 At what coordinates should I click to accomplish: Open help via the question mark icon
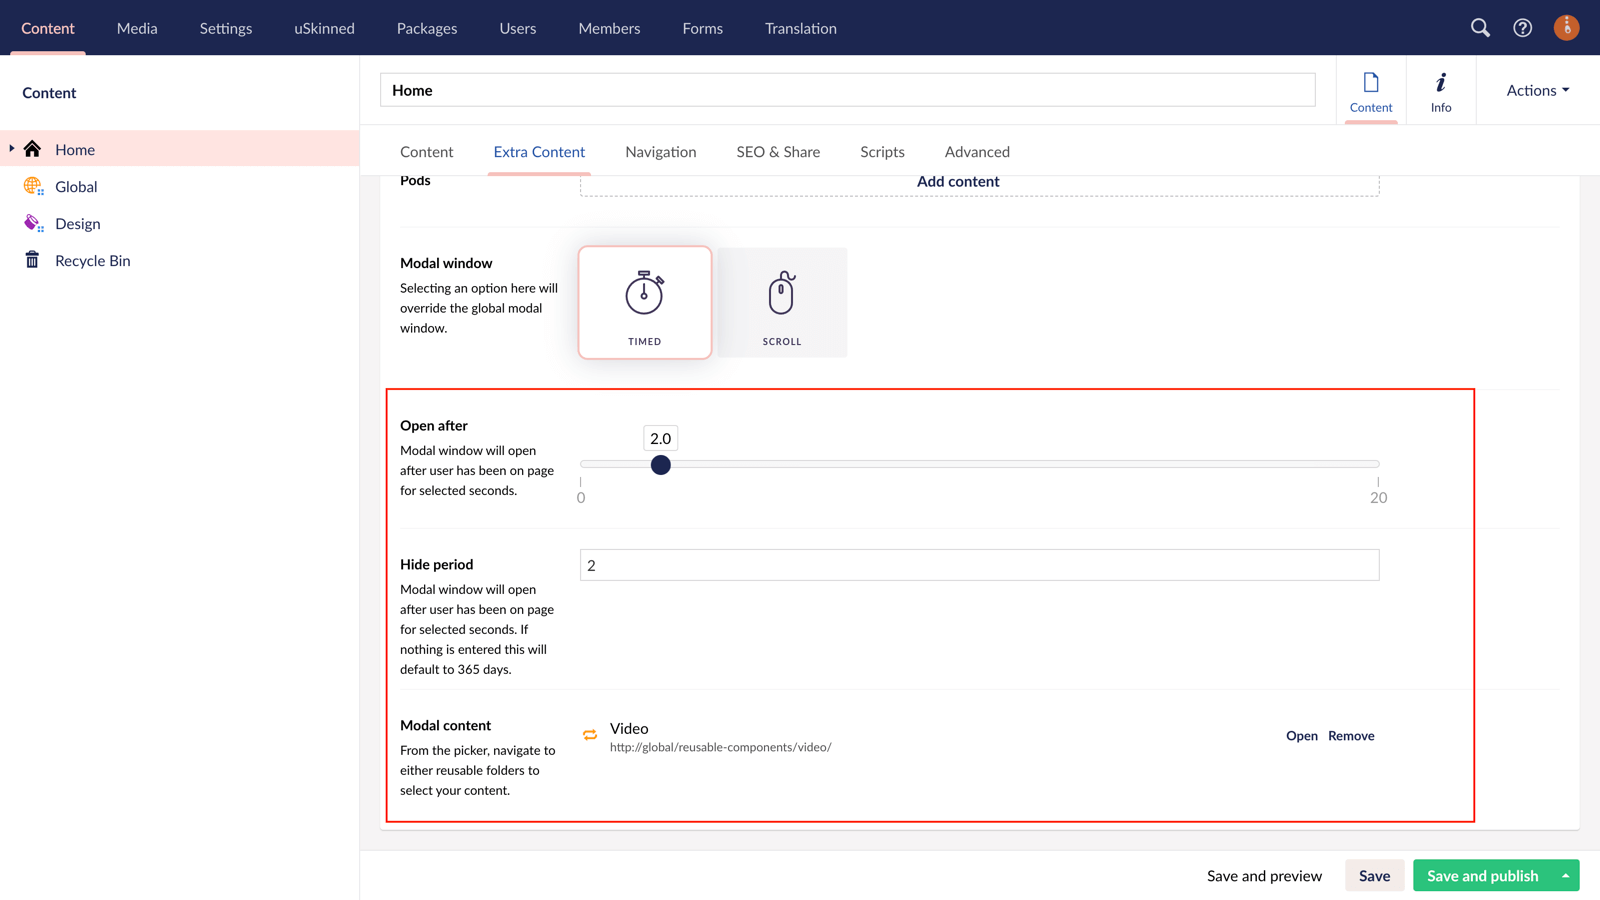[x=1522, y=28]
